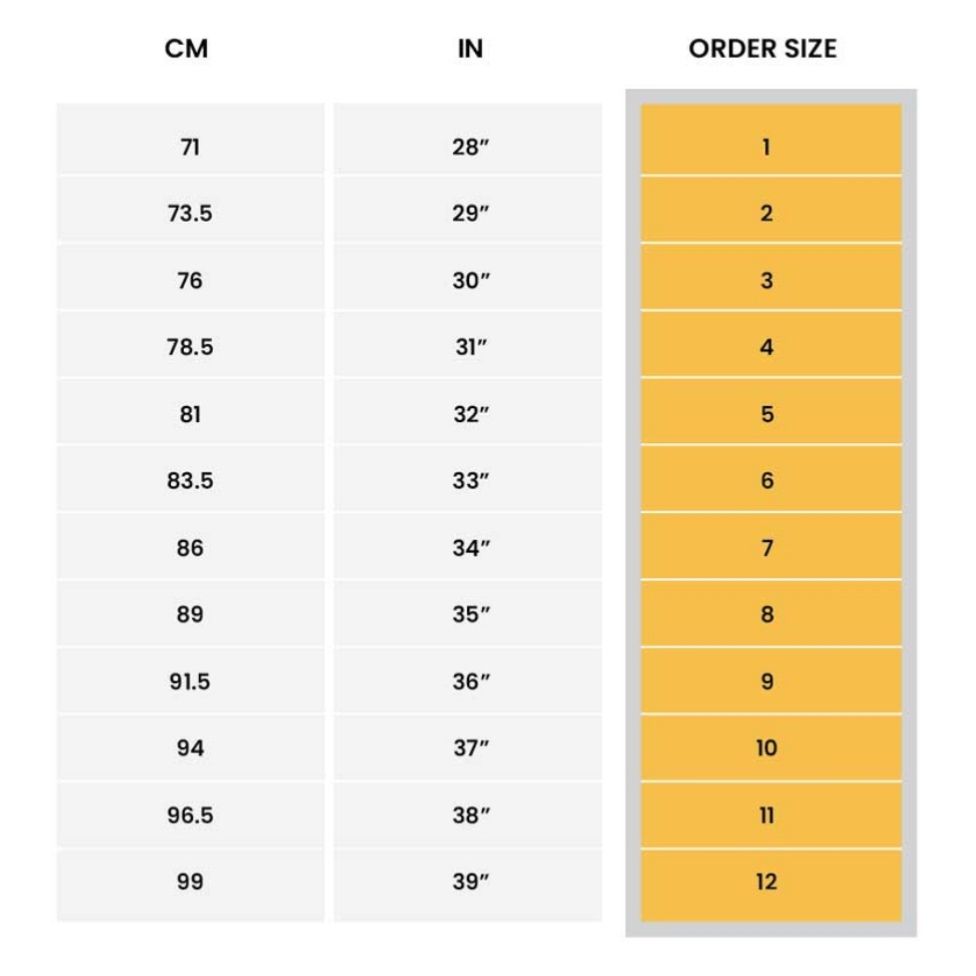Click the 73.5 centimeter cell
This screenshot has height=976, width=976.
coord(190,214)
